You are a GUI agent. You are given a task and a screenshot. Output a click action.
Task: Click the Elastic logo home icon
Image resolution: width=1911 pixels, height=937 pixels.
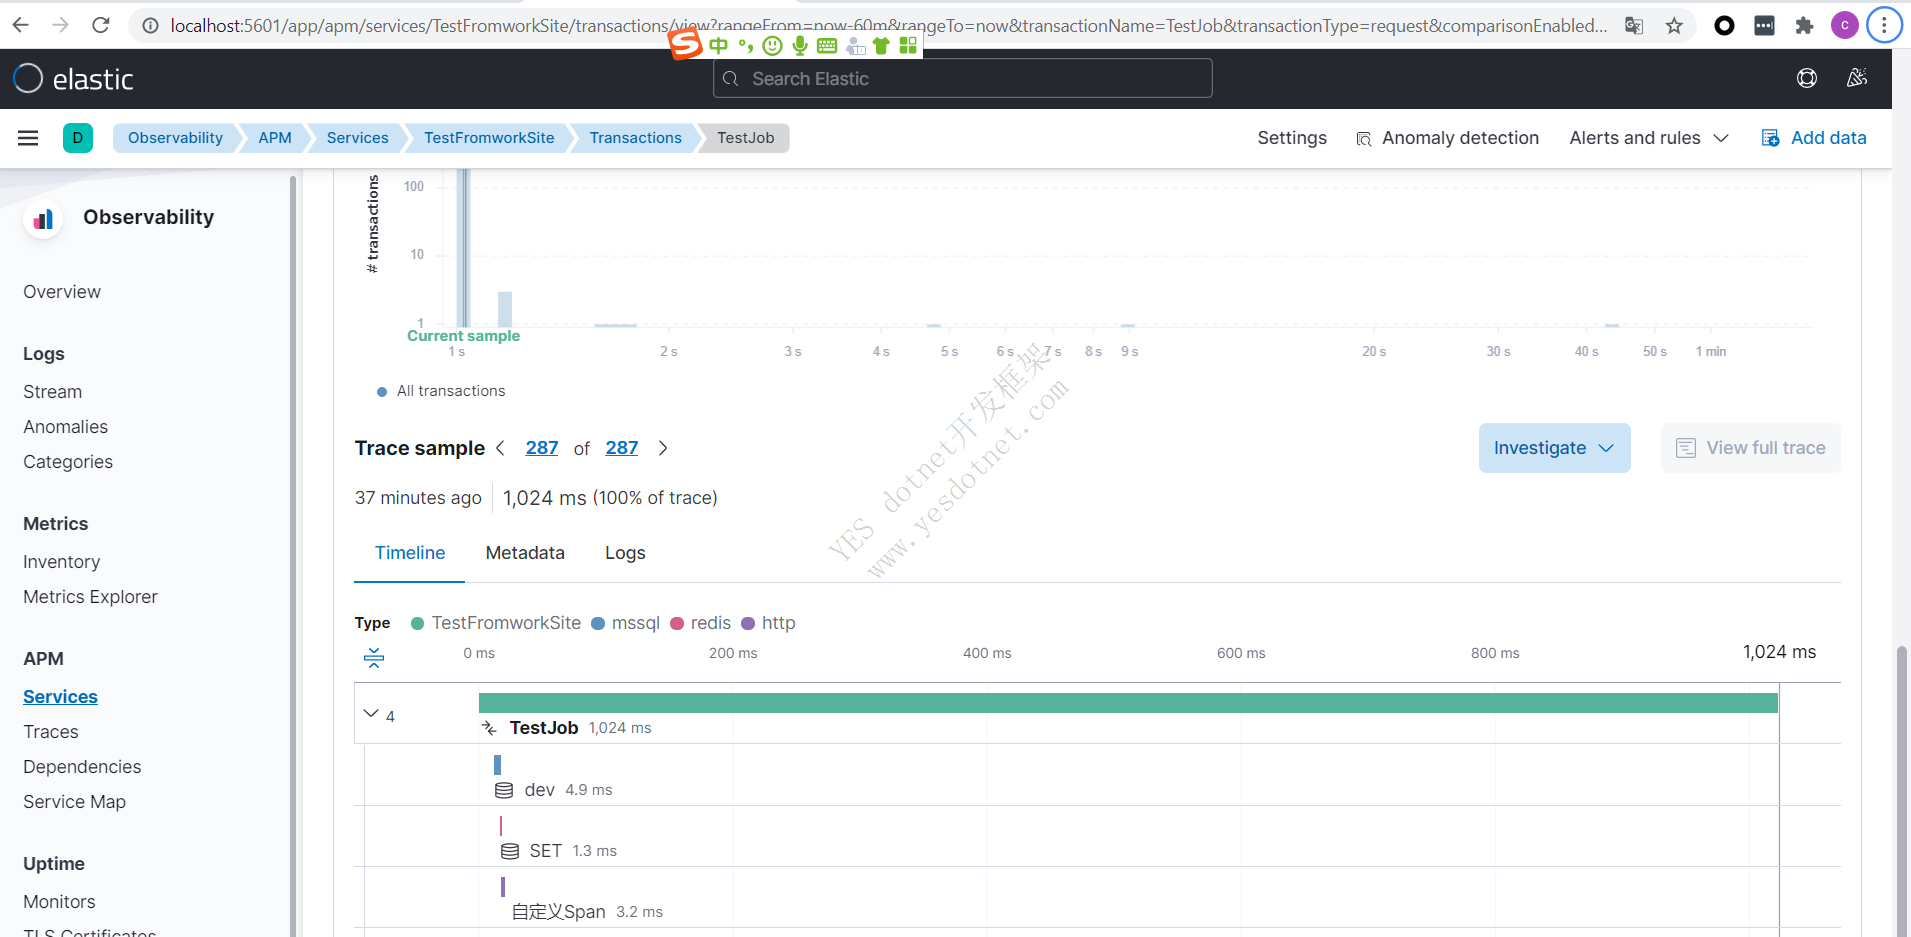[x=28, y=78]
